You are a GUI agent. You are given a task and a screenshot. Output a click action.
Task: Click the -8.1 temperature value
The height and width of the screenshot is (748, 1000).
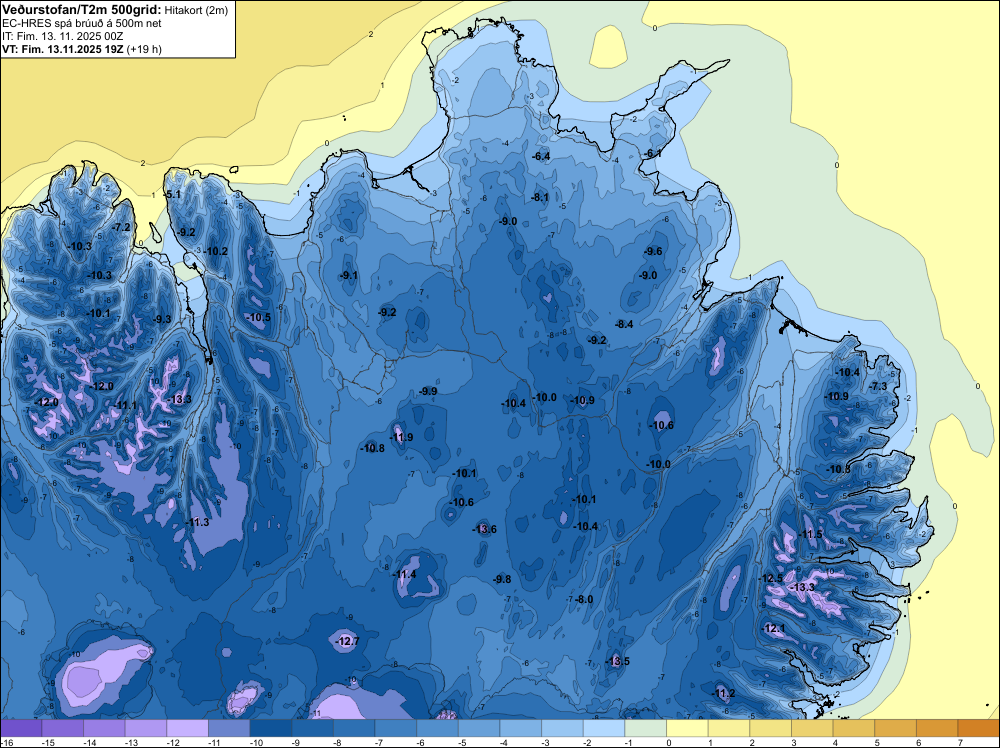(x=540, y=197)
